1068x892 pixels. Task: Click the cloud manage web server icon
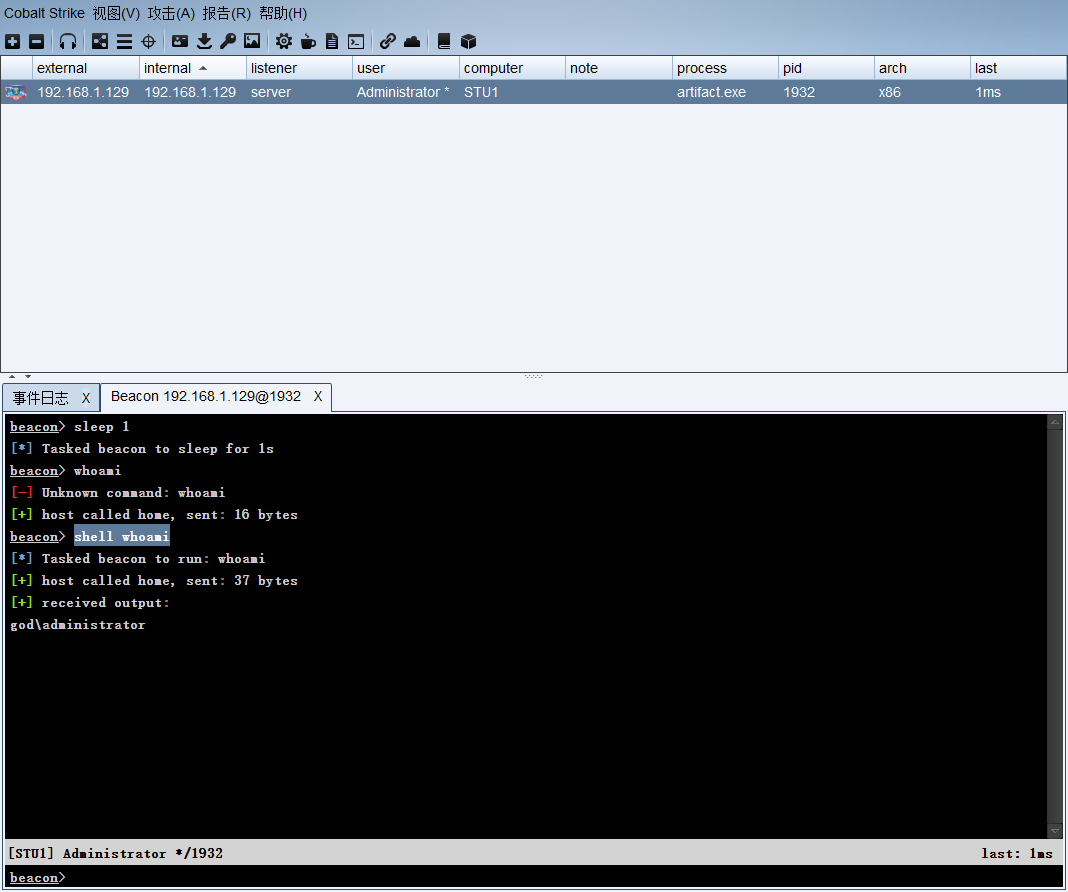(x=411, y=42)
